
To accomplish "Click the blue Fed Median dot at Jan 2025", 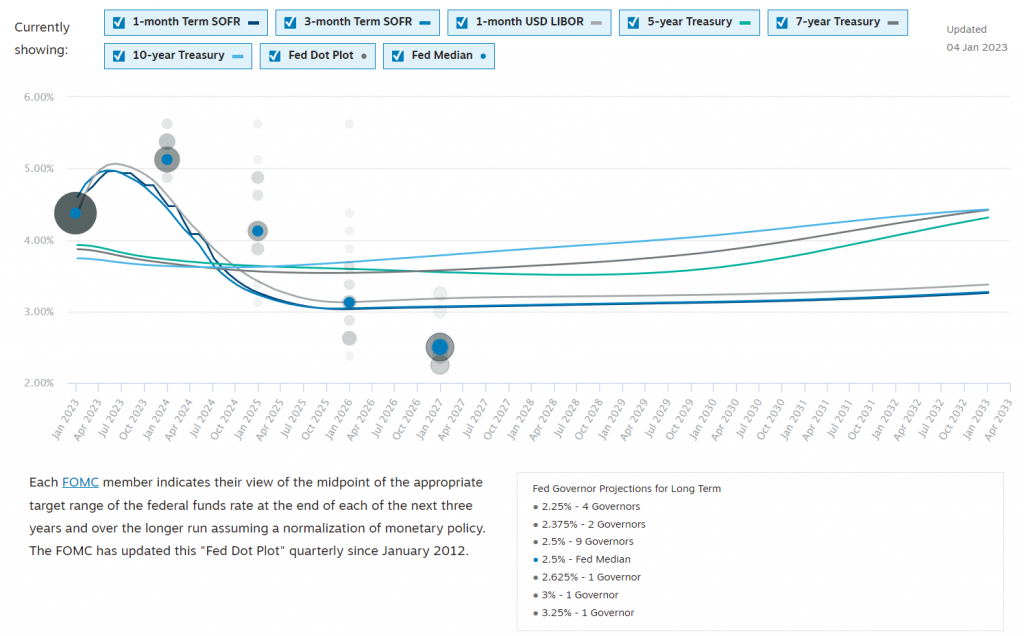I will tap(258, 231).
